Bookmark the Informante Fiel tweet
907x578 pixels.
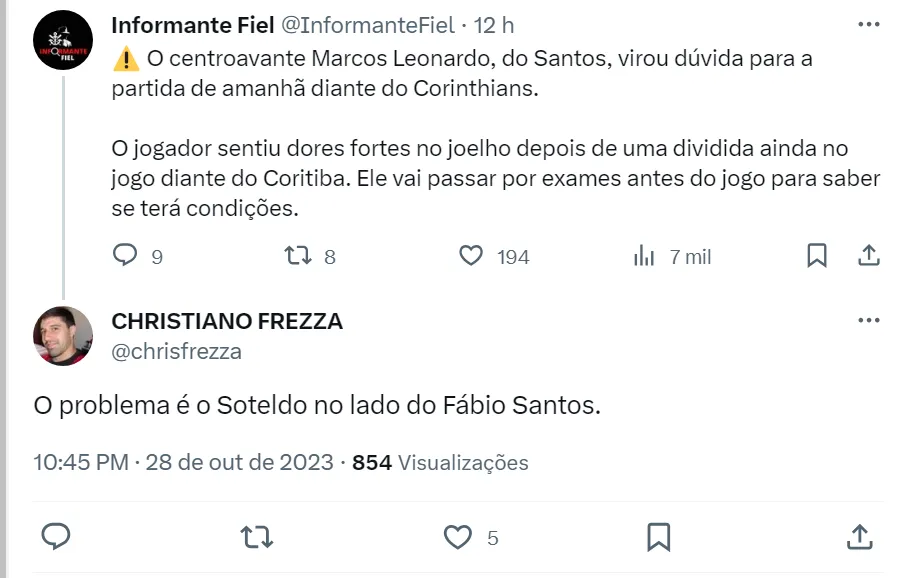click(x=817, y=256)
